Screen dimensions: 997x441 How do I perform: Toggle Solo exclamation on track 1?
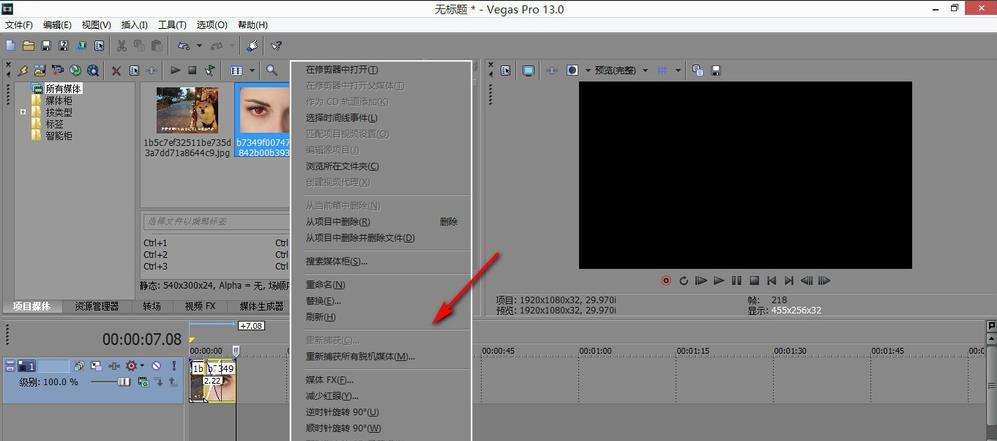click(174, 366)
